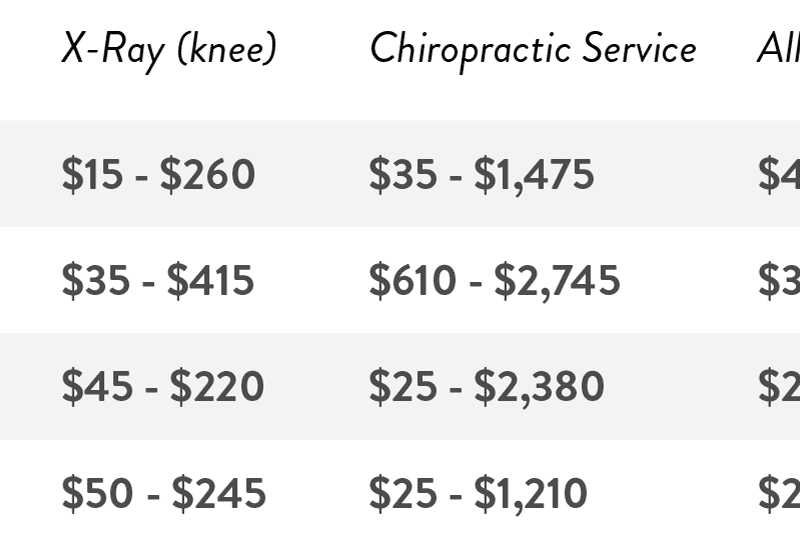Select the $1,210 chiropractic price
Viewport: 800px width, 550px height.
pos(530,493)
